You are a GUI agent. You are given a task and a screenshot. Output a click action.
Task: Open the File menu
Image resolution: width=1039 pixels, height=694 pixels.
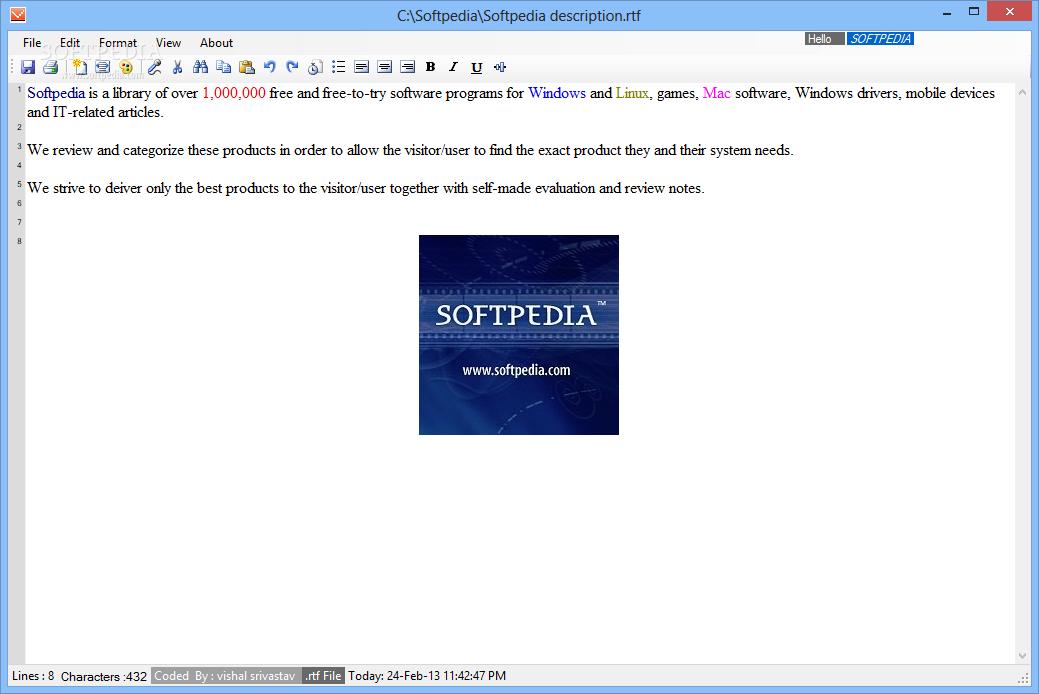click(x=32, y=43)
